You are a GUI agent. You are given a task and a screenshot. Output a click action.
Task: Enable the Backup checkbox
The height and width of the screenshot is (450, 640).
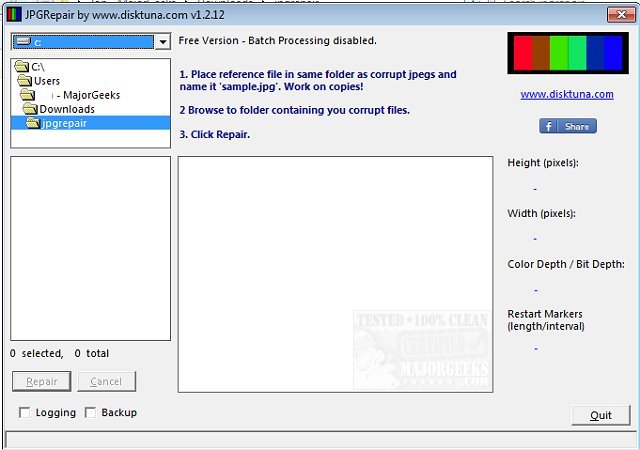pyautogui.click(x=90, y=413)
